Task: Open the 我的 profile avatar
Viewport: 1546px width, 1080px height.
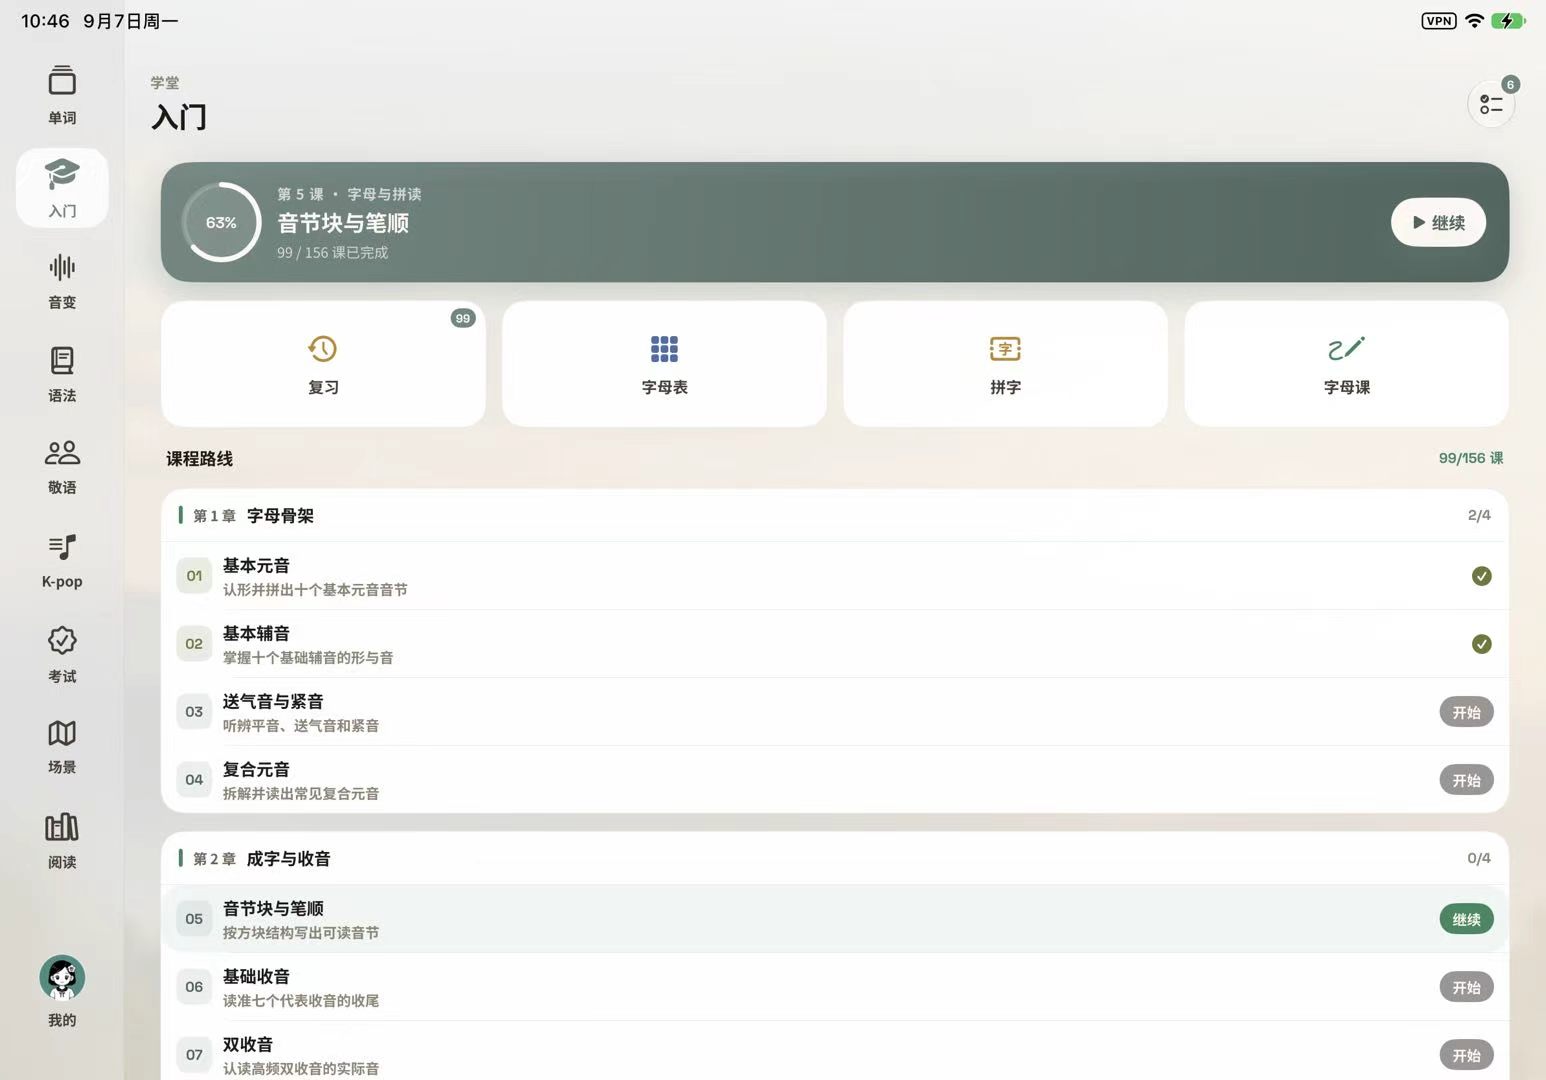Action: (62, 990)
